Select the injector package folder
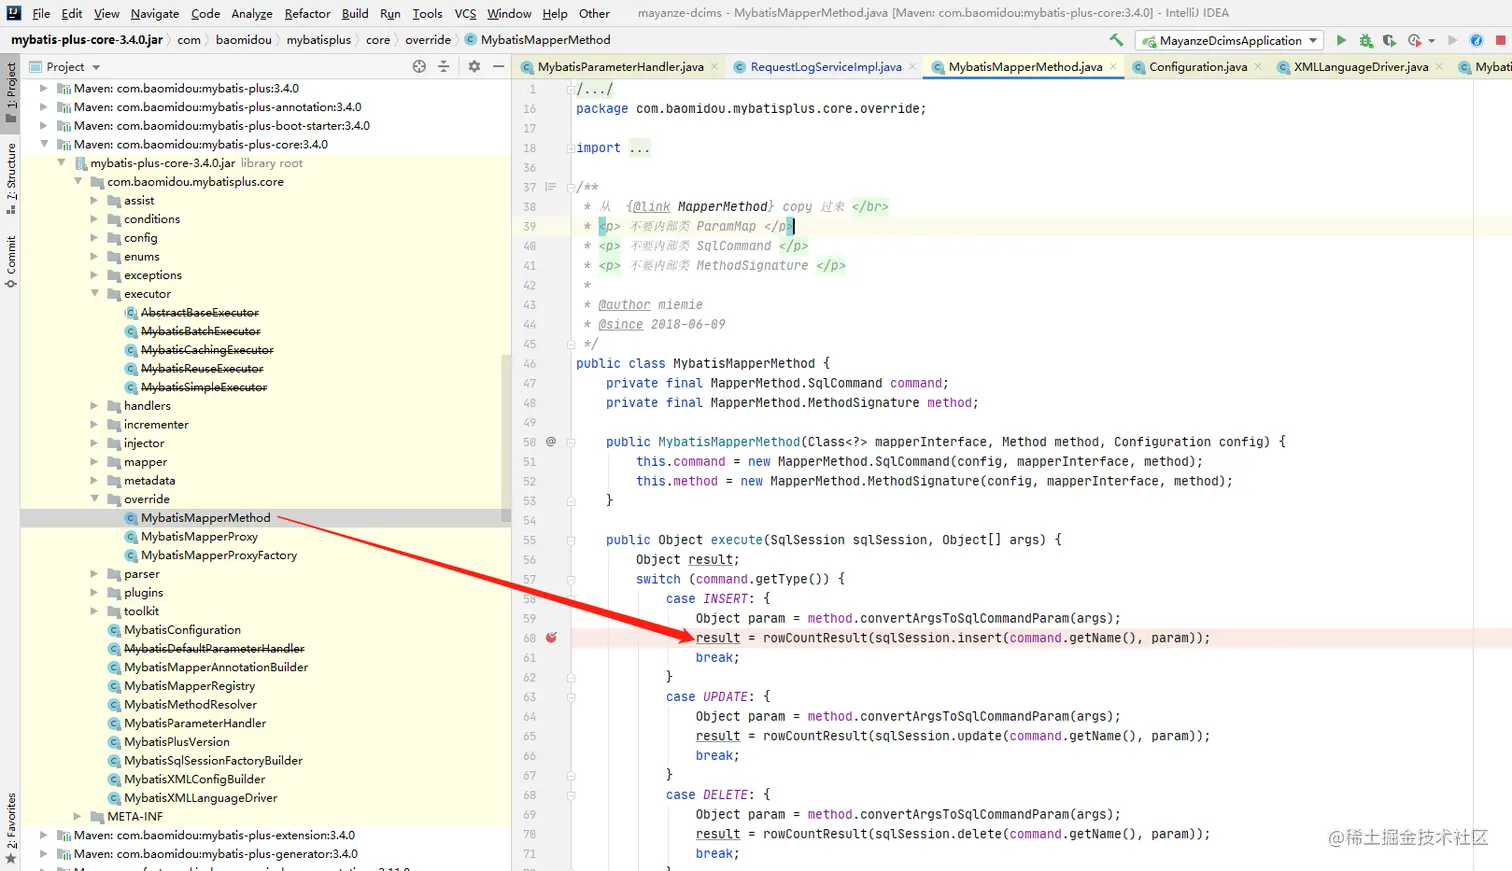This screenshot has height=871, width=1512. pyautogui.click(x=143, y=443)
